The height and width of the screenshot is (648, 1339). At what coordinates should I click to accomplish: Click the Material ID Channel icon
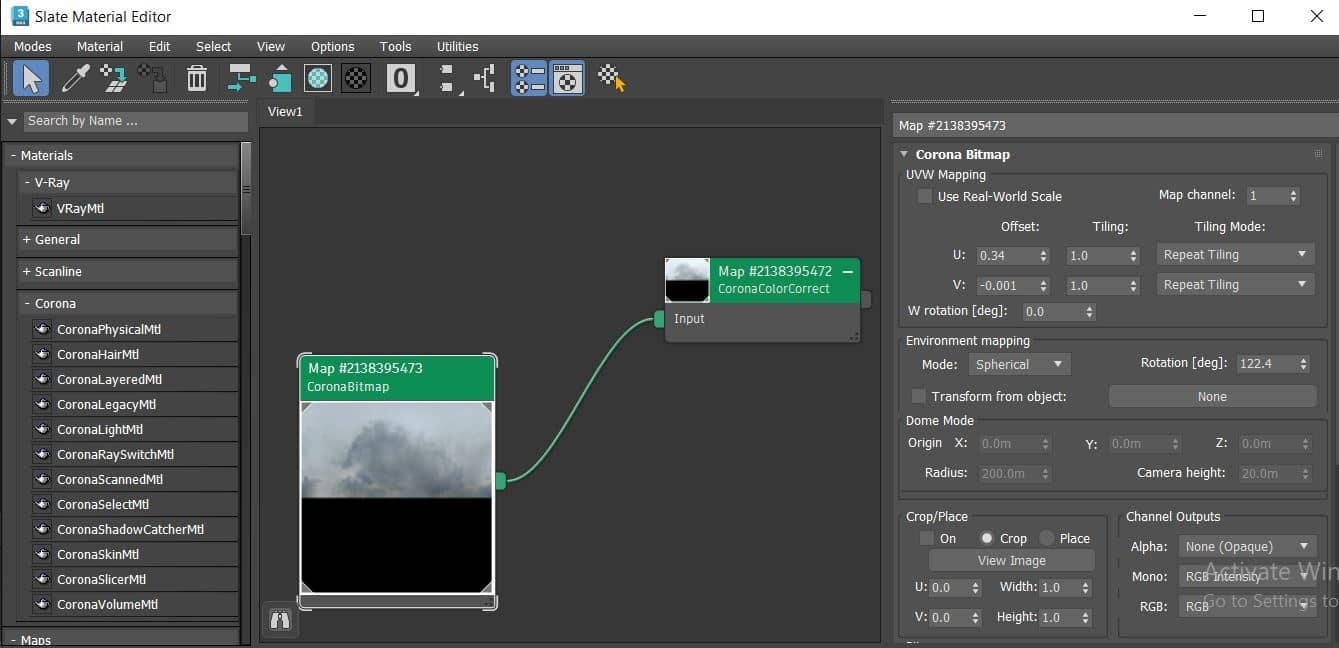coord(401,78)
